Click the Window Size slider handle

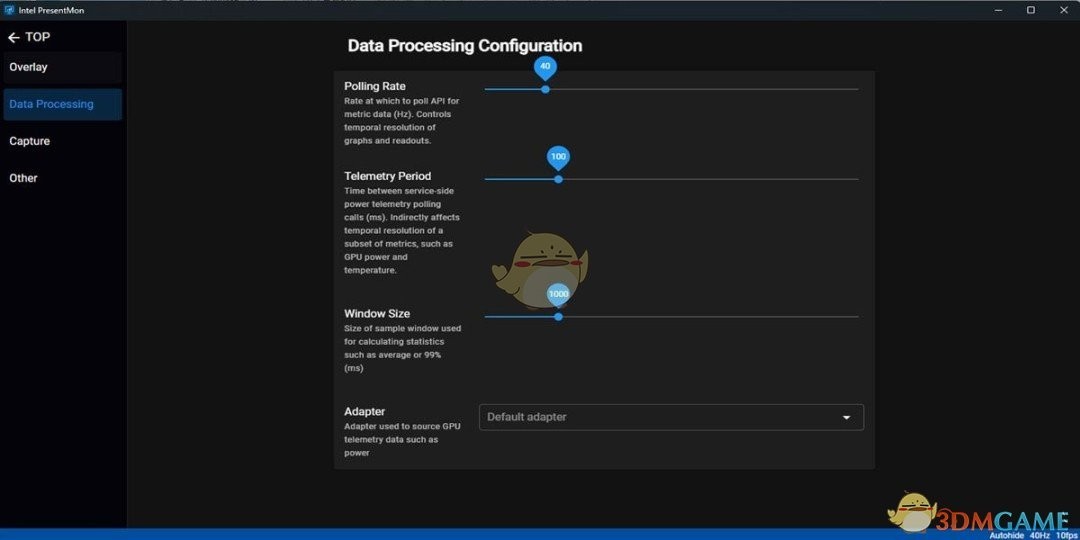tap(558, 317)
